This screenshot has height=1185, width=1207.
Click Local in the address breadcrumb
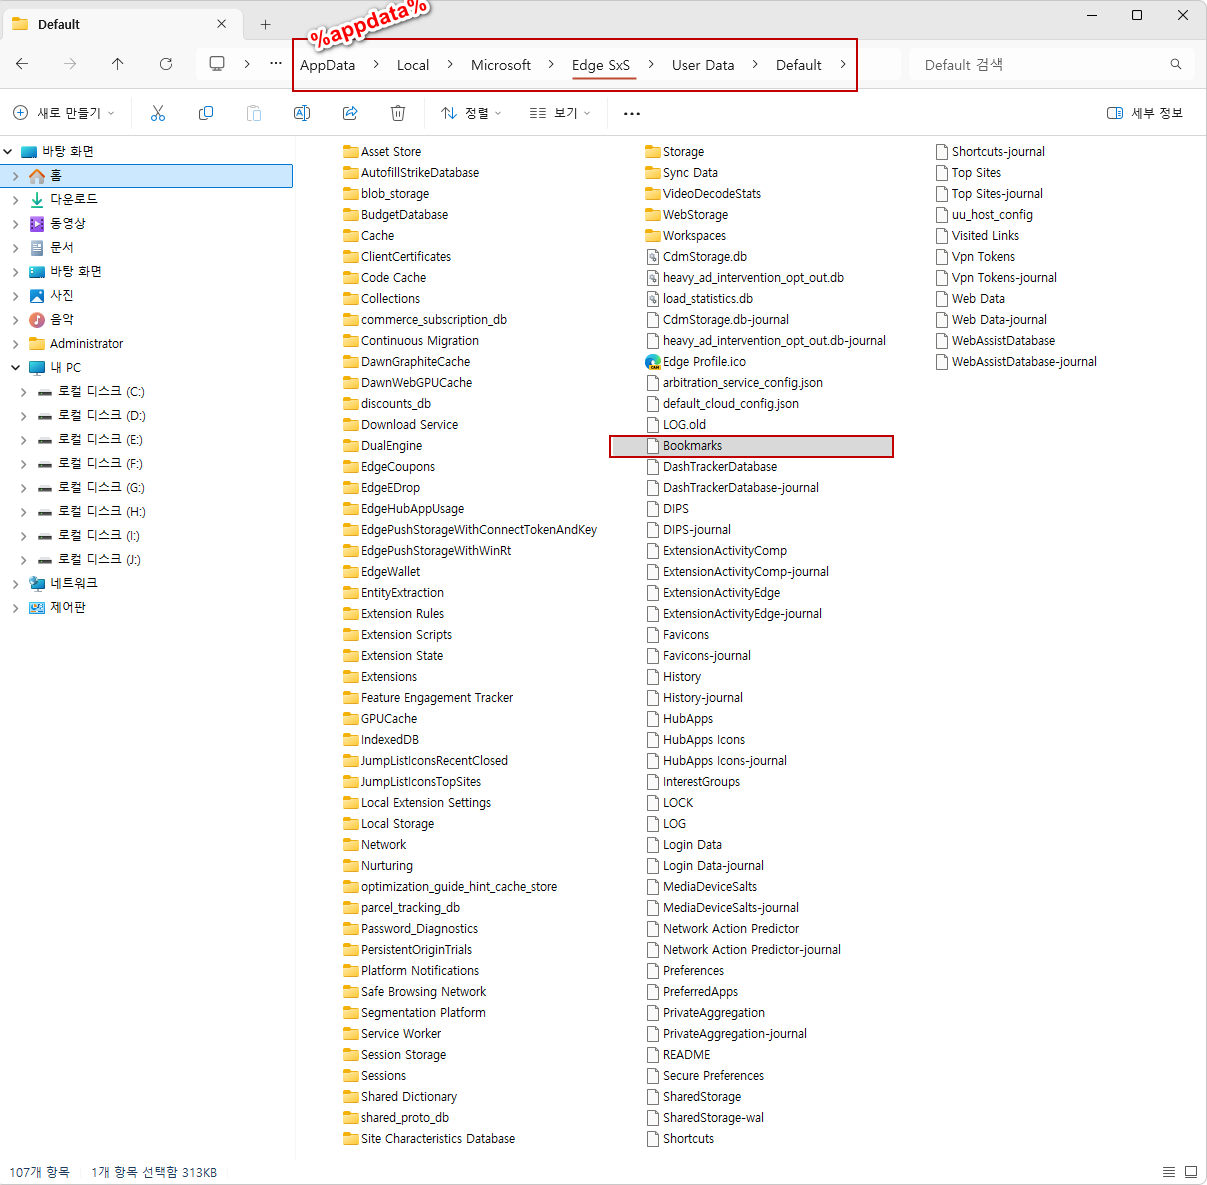point(413,65)
